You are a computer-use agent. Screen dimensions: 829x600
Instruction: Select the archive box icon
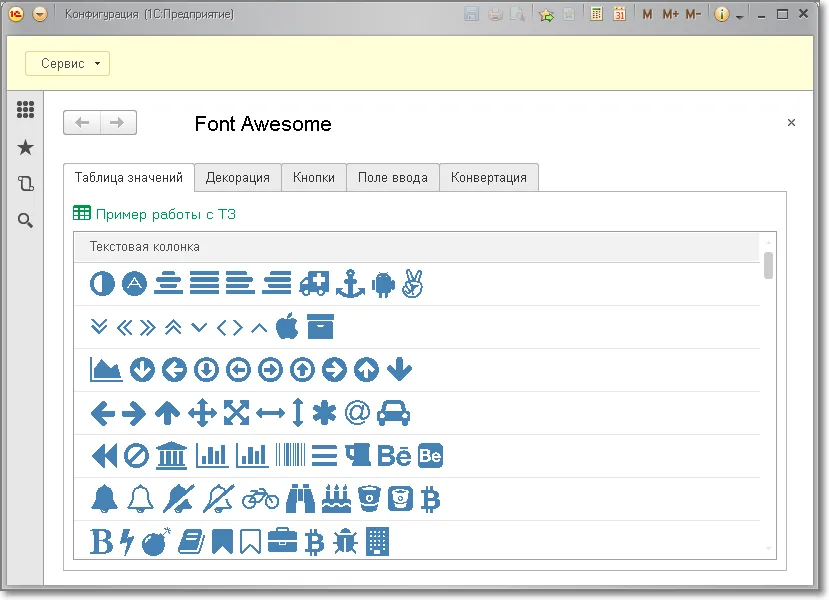click(x=320, y=327)
